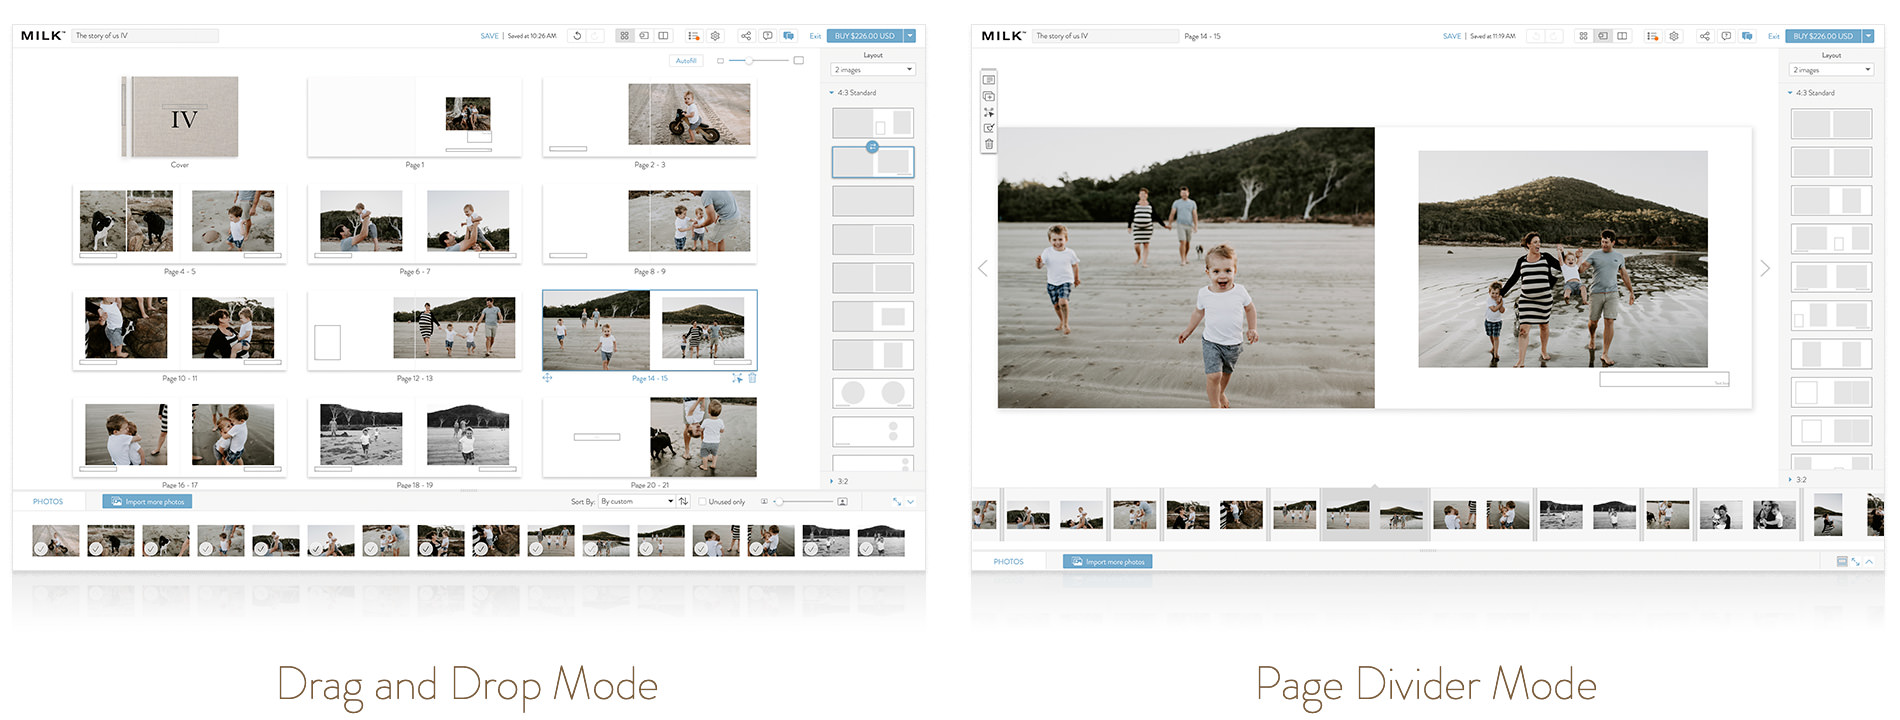The width and height of the screenshot is (1900, 720).
Task: Choose the two circles layout in left window
Action: pos(873,393)
